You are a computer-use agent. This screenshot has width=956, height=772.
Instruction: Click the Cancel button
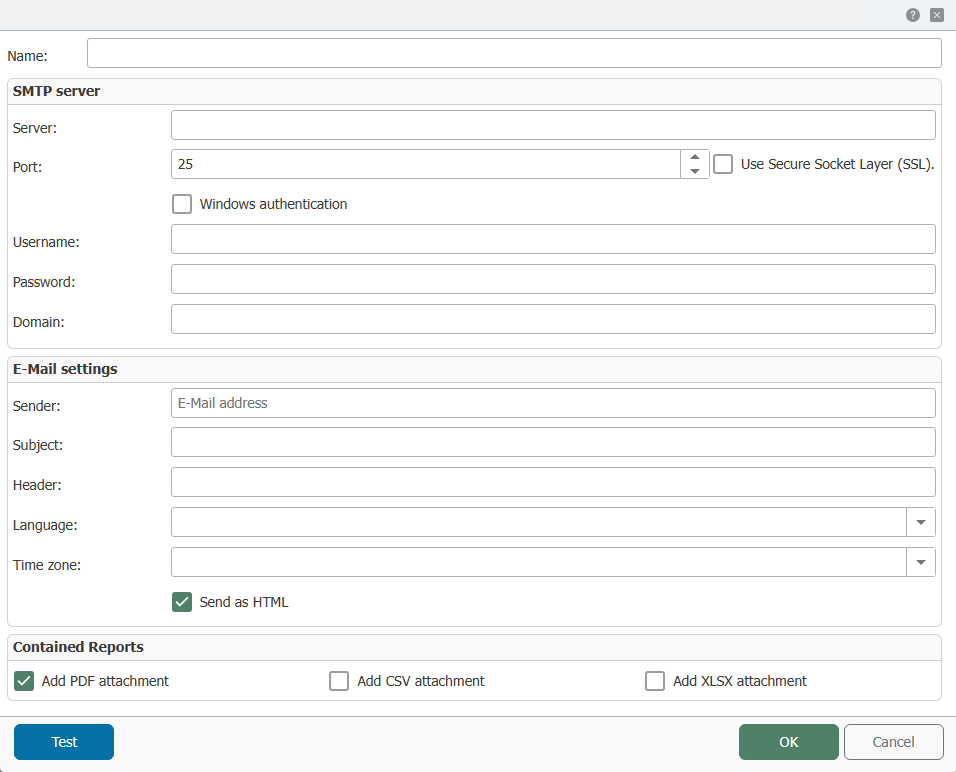[894, 742]
